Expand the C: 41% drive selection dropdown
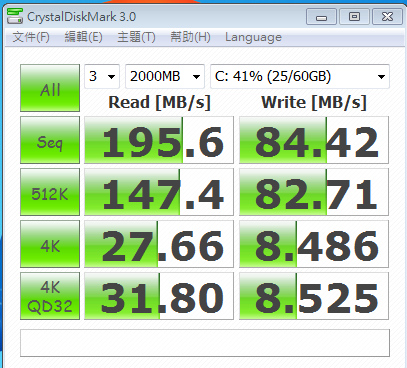The height and width of the screenshot is (368, 407). tap(300, 76)
